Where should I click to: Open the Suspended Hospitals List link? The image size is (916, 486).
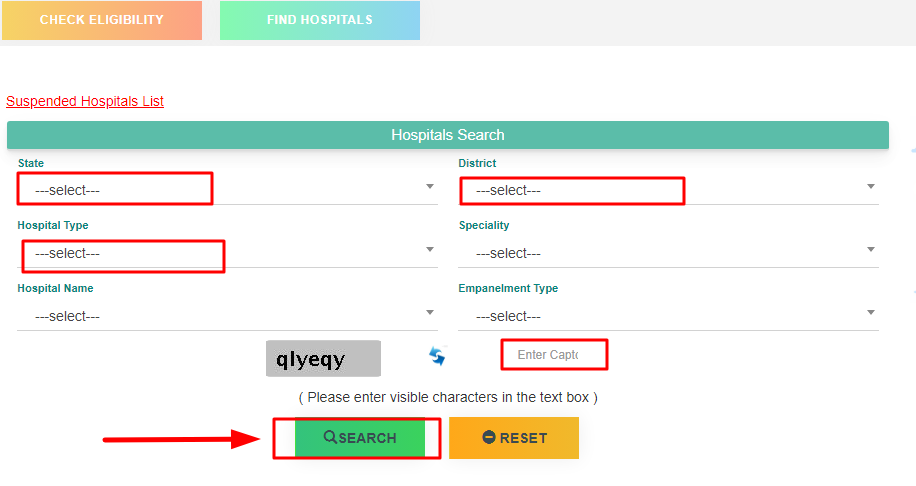click(85, 101)
